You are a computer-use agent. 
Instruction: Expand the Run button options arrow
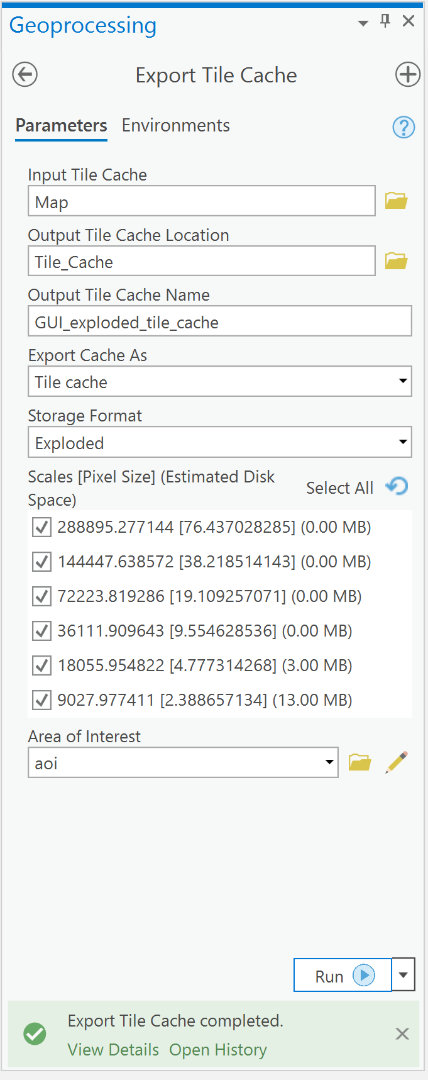403,975
